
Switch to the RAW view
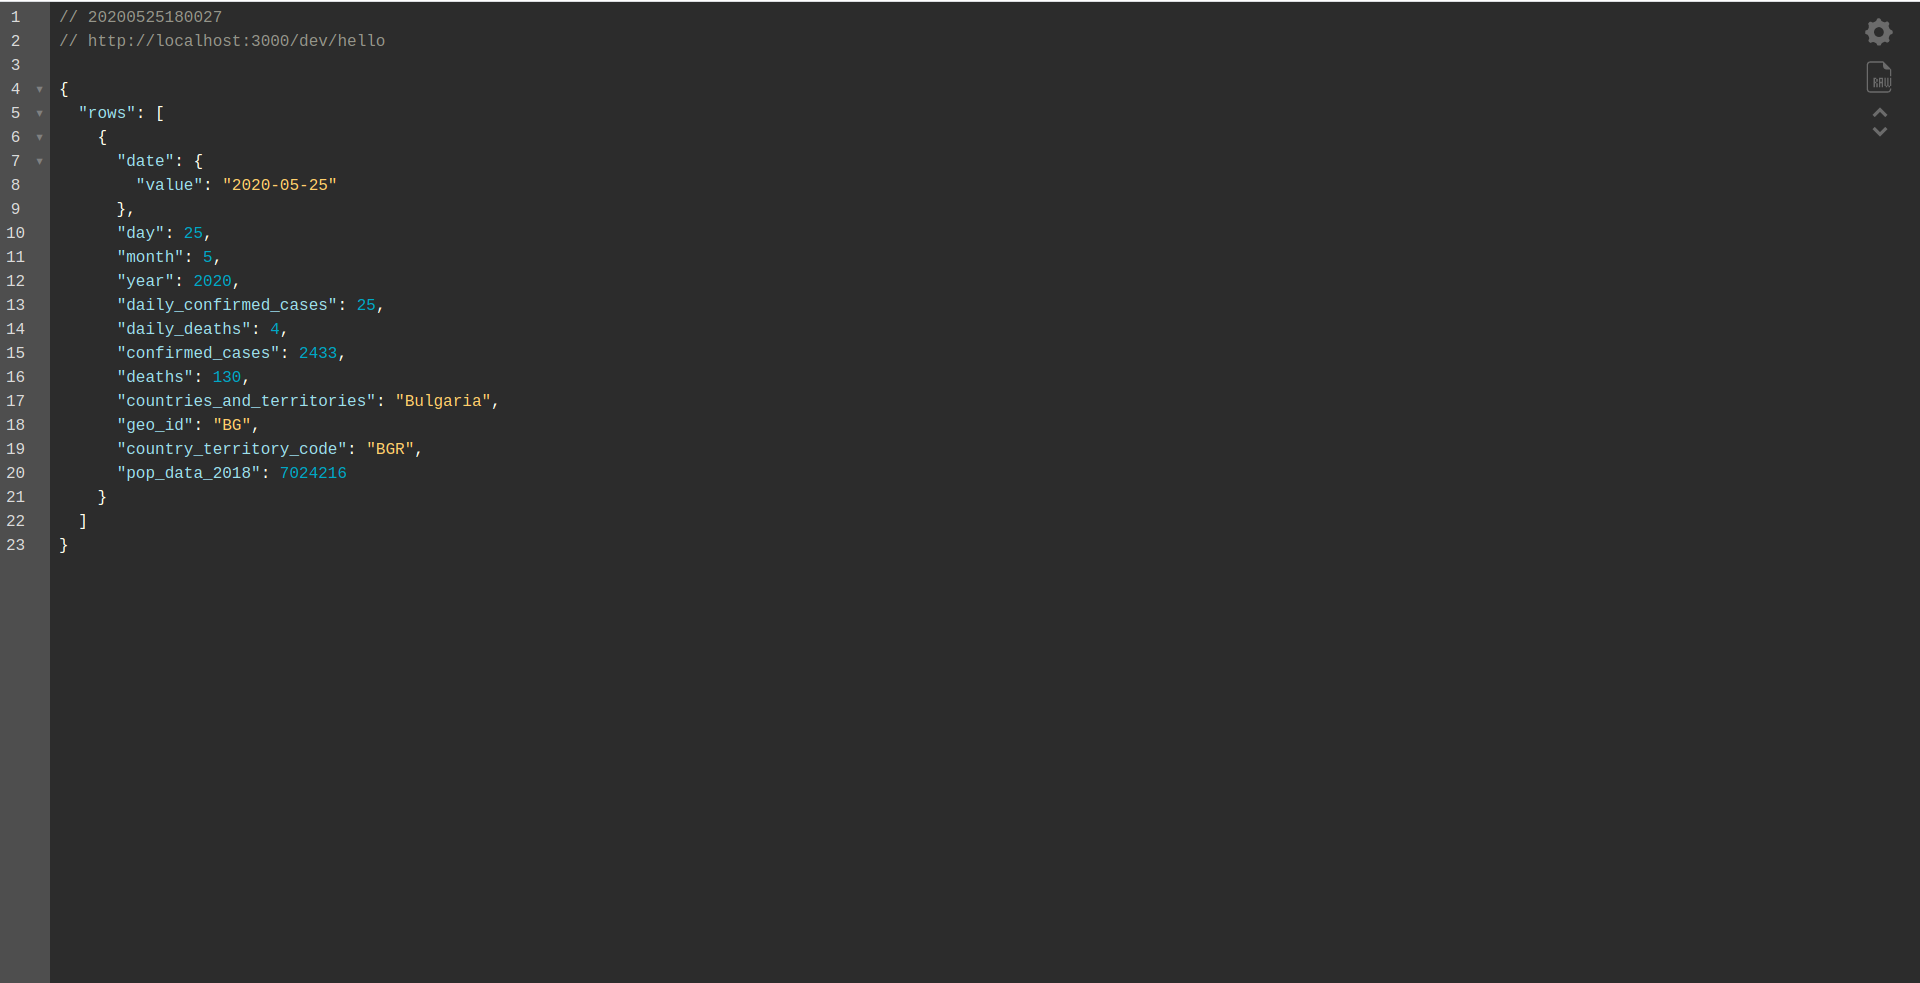coord(1879,77)
